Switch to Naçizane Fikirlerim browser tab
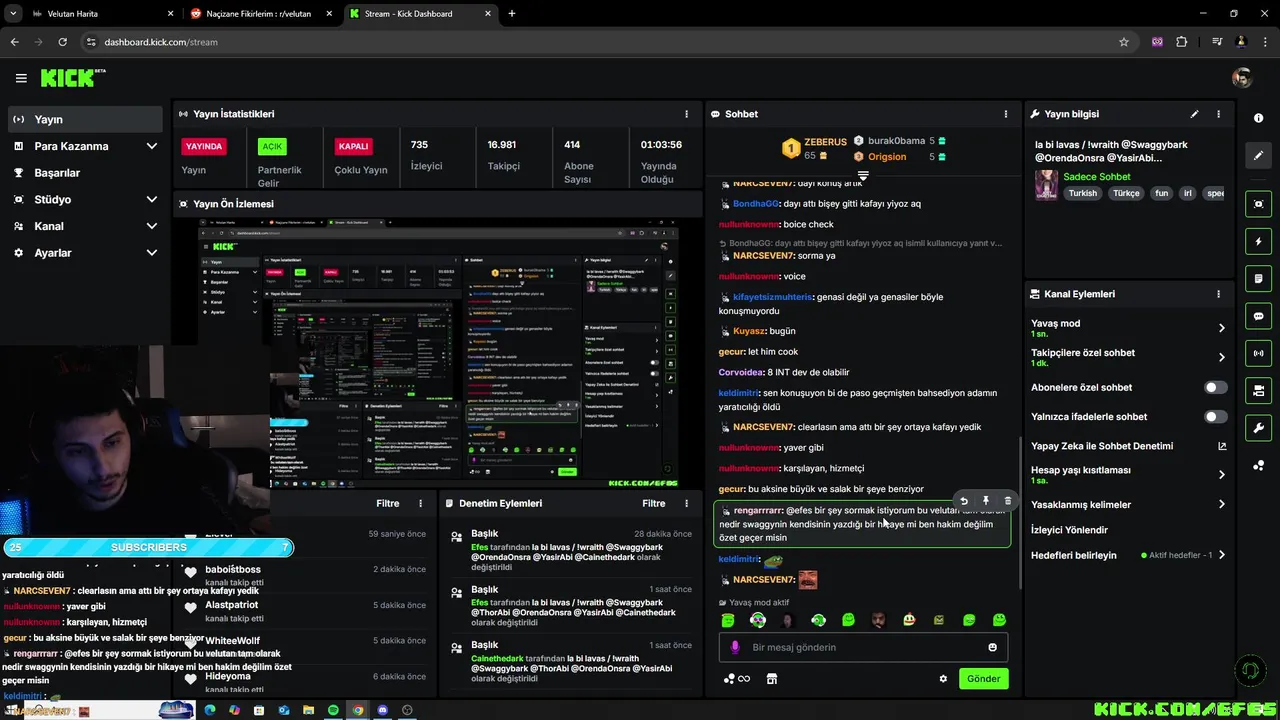1280x720 pixels. (259, 14)
